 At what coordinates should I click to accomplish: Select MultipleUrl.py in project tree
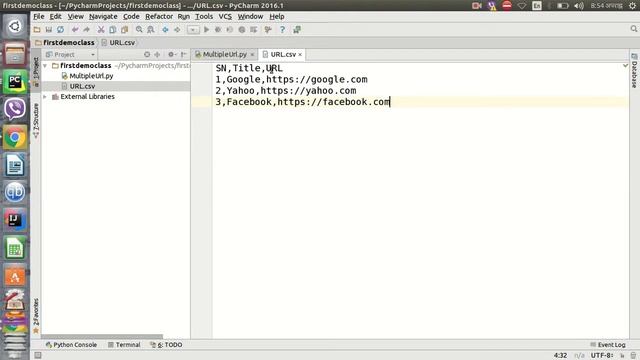pyautogui.click(x=91, y=76)
